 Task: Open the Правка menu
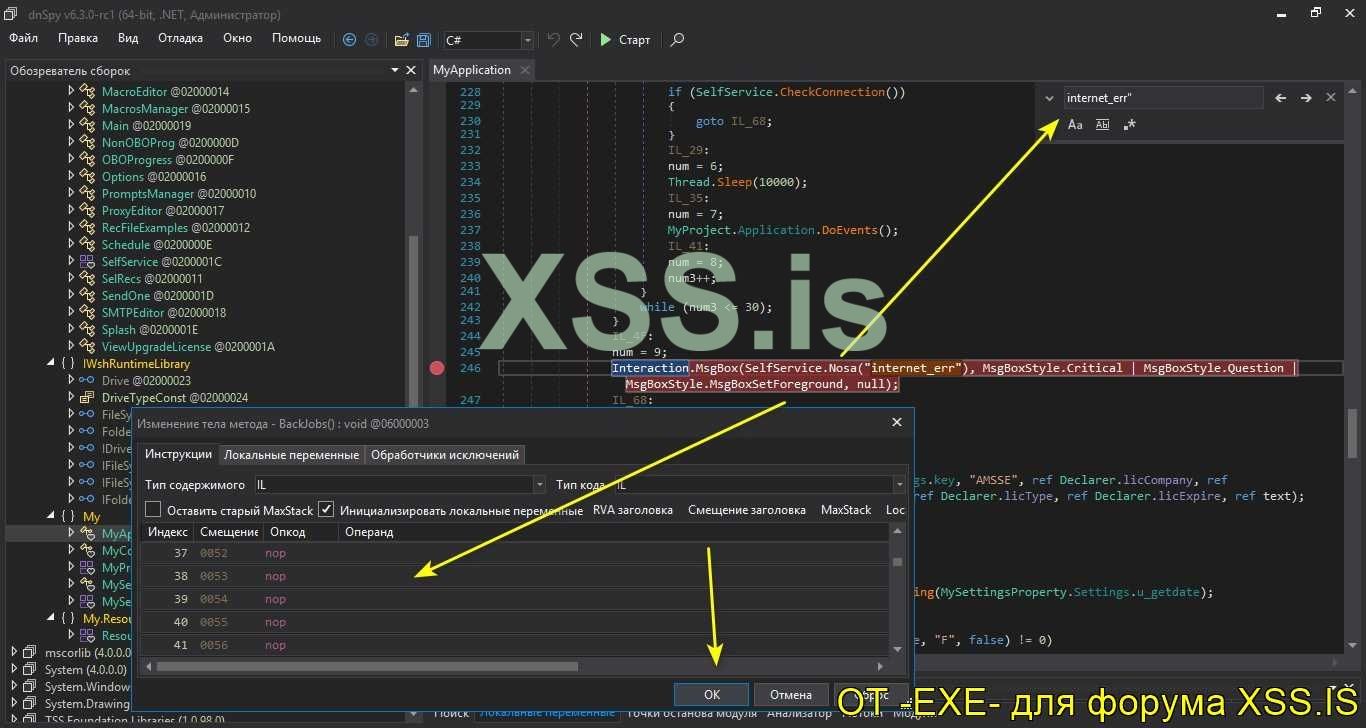pyautogui.click(x=78, y=38)
